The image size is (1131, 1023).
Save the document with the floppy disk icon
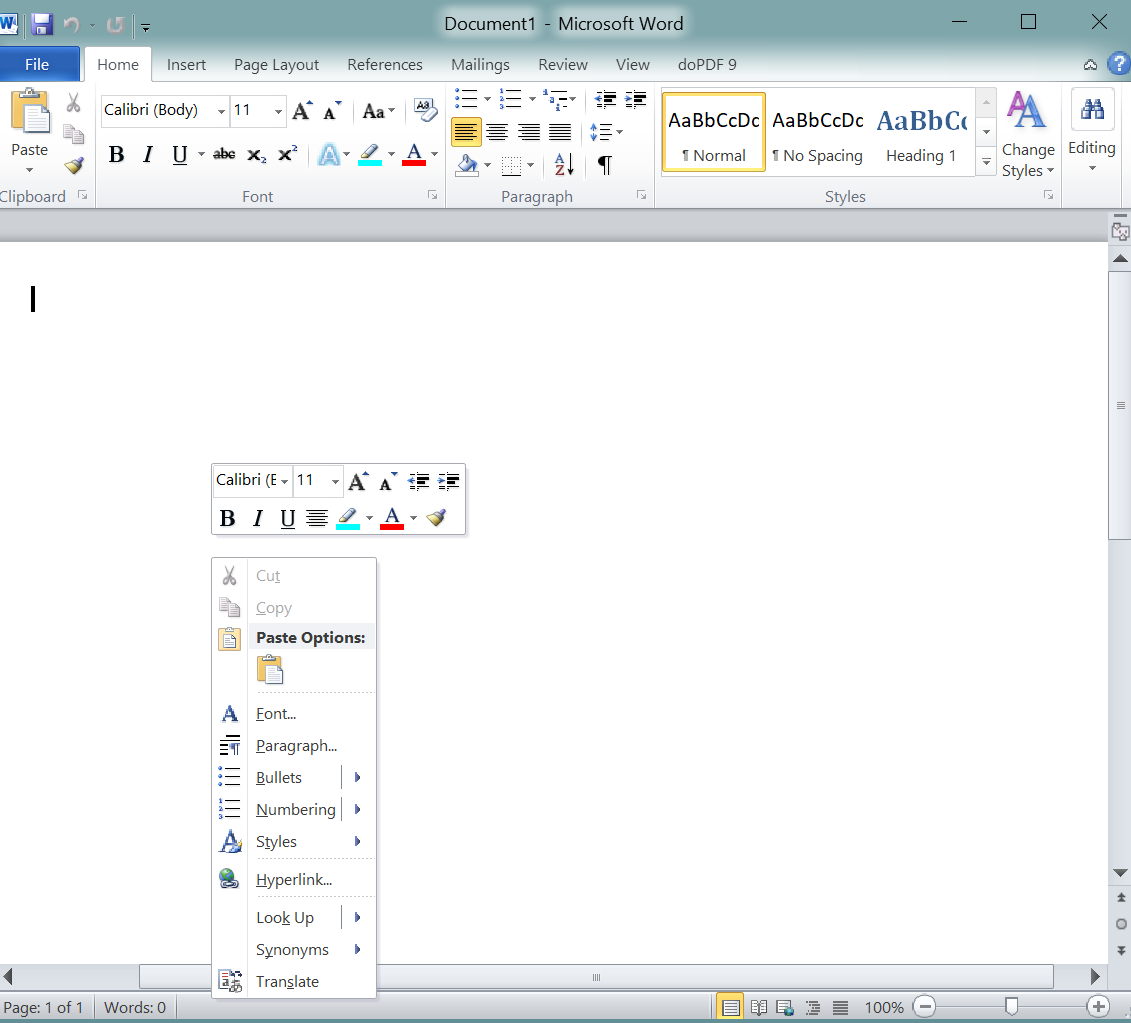(42, 25)
